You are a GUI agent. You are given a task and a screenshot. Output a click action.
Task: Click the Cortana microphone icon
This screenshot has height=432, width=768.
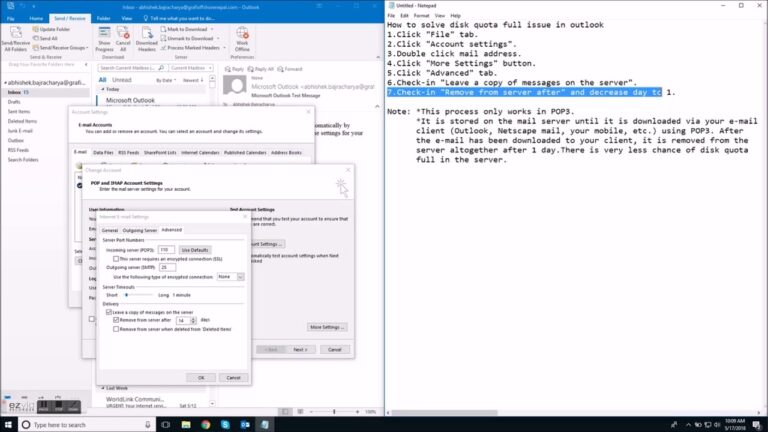pos(147,425)
